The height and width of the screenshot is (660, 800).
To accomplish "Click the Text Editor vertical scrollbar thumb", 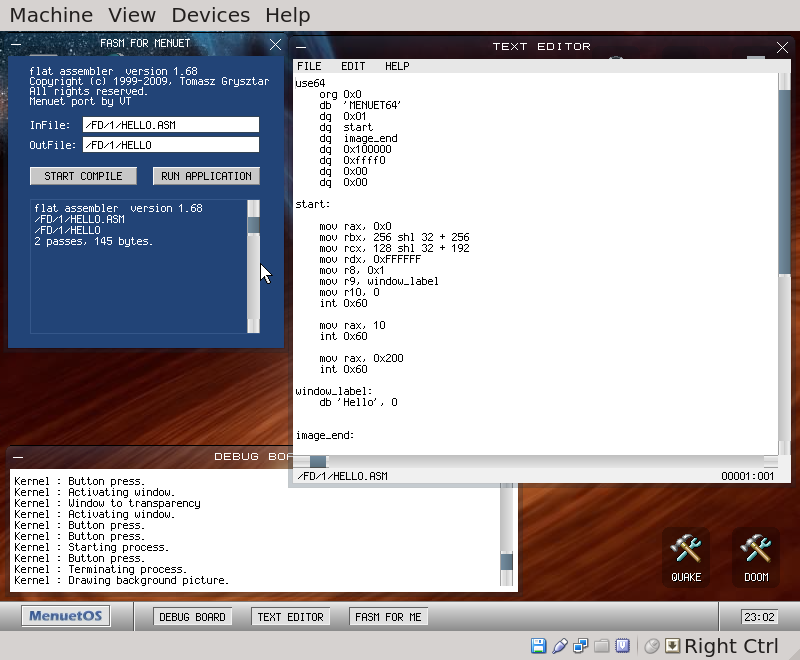I will click(784, 183).
